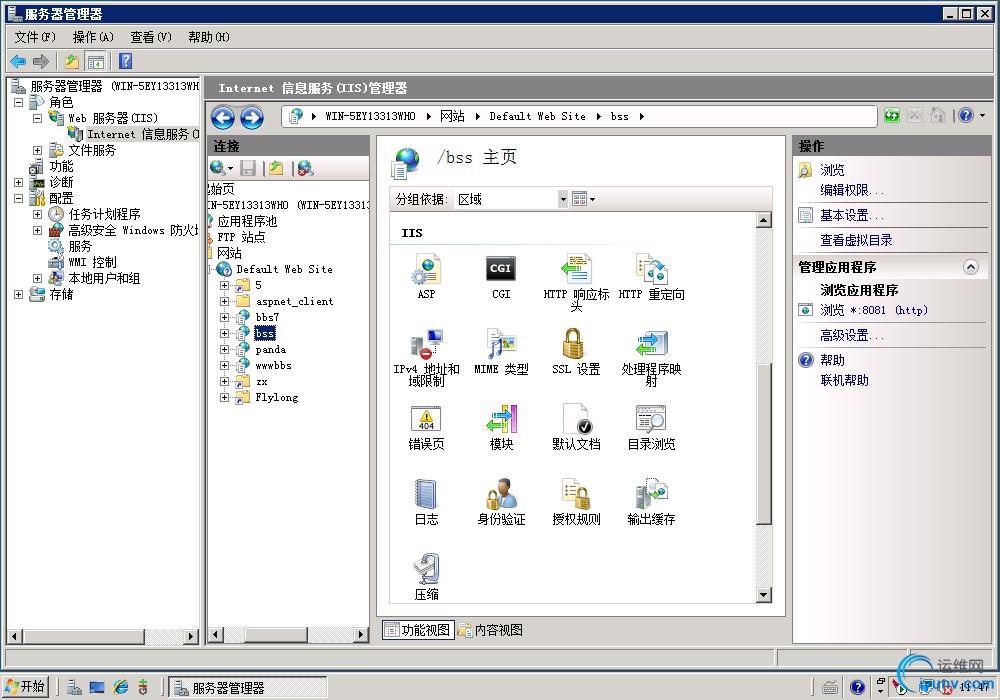Open SSL 设置 feature
The image size is (1000, 700).
point(577,351)
